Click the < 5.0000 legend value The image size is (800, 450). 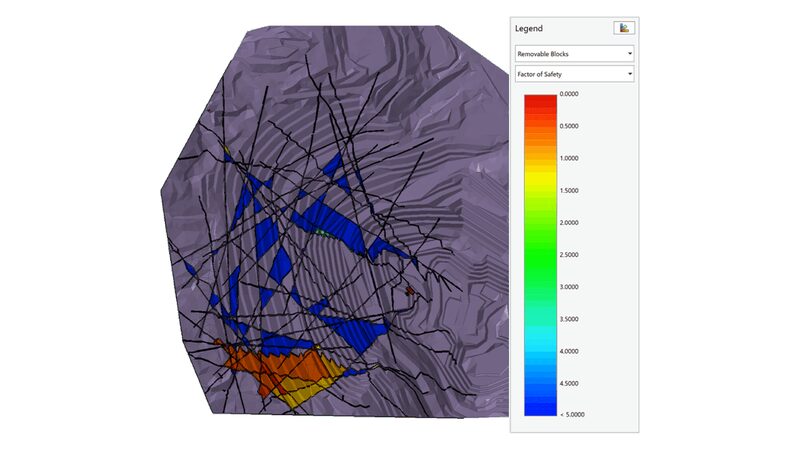pos(572,415)
